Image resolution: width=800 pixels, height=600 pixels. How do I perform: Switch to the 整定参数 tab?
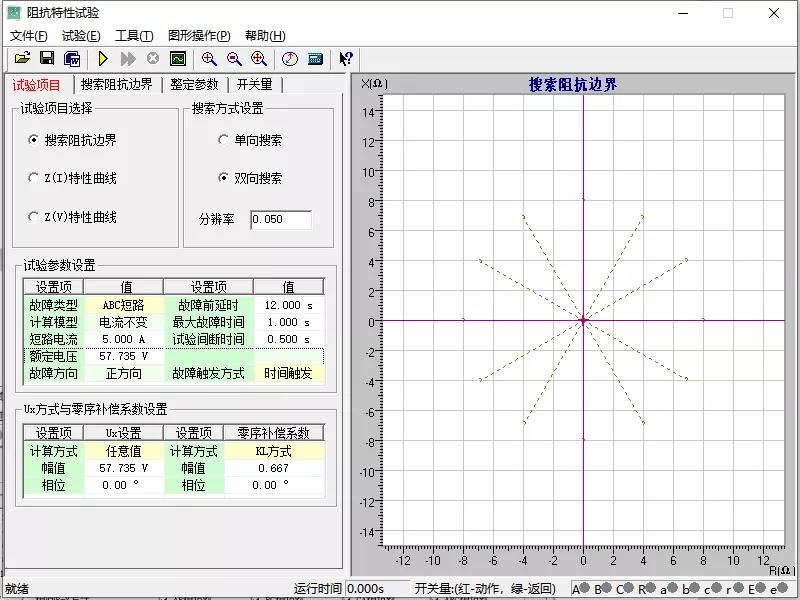coord(194,85)
